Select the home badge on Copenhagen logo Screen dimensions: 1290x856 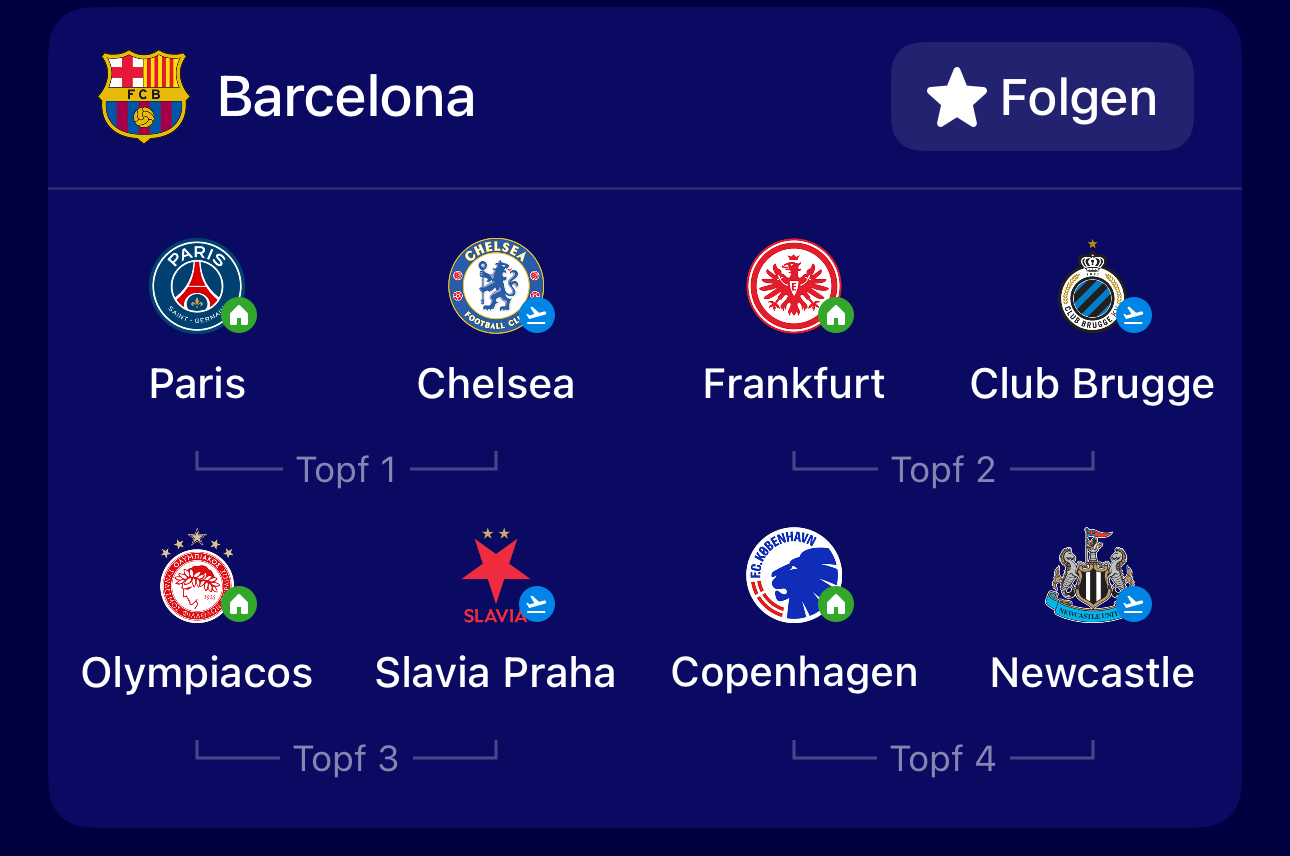click(836, 604)
